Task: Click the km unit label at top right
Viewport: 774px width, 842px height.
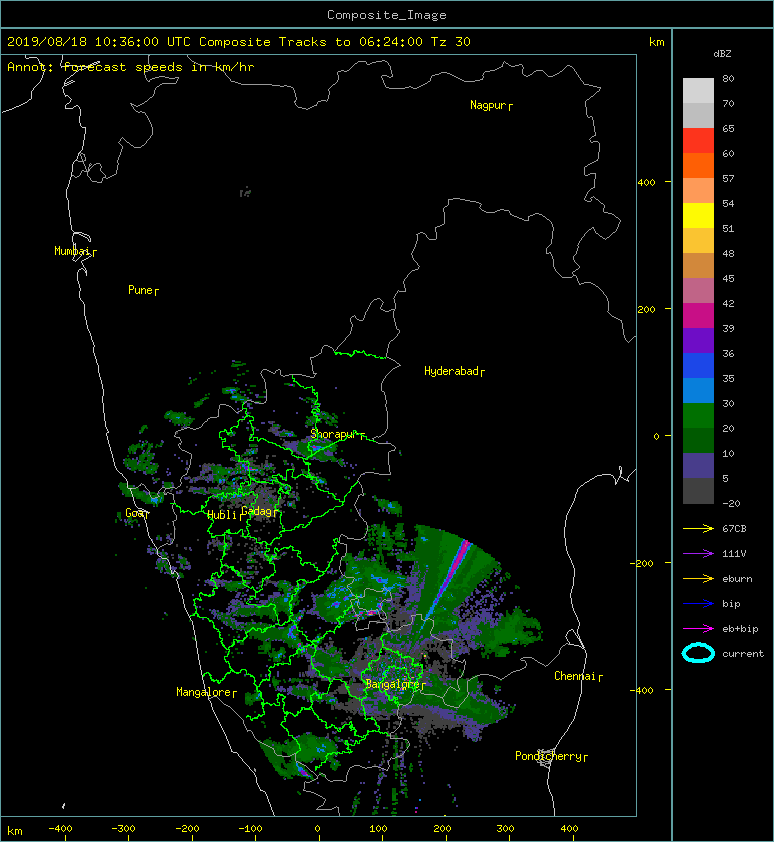Action: pos(657,42)
